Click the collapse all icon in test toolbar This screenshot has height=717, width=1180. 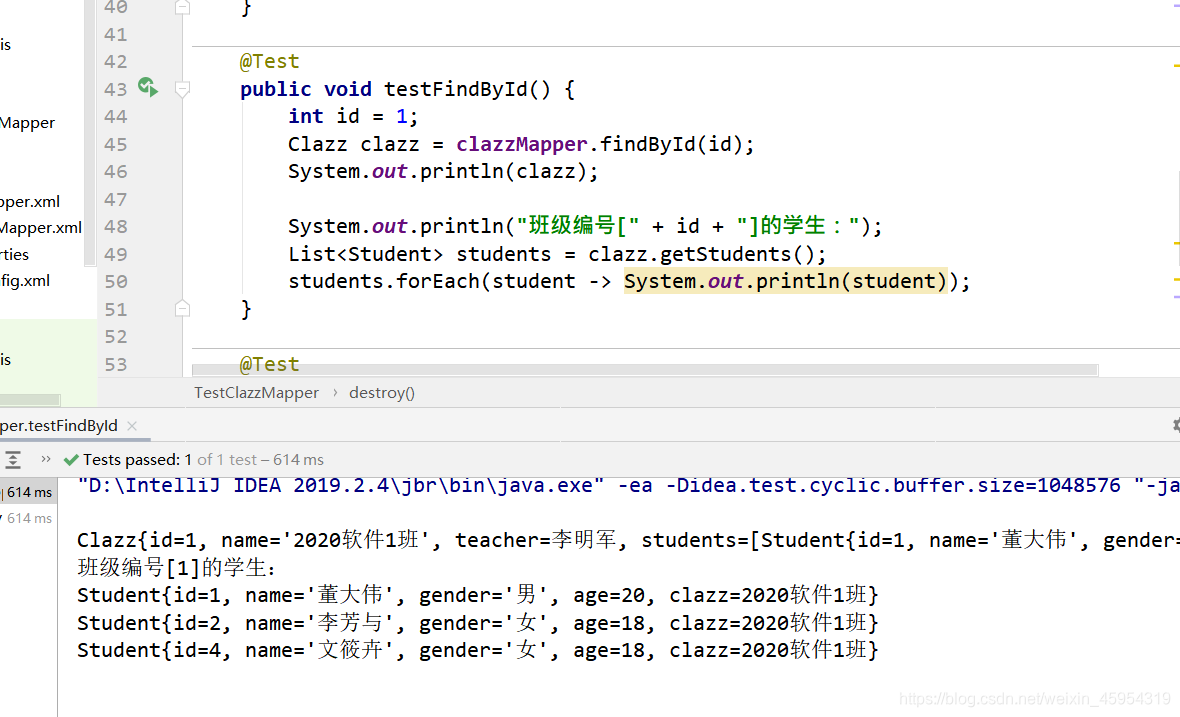pyautogui.click(x=13, y=460)
